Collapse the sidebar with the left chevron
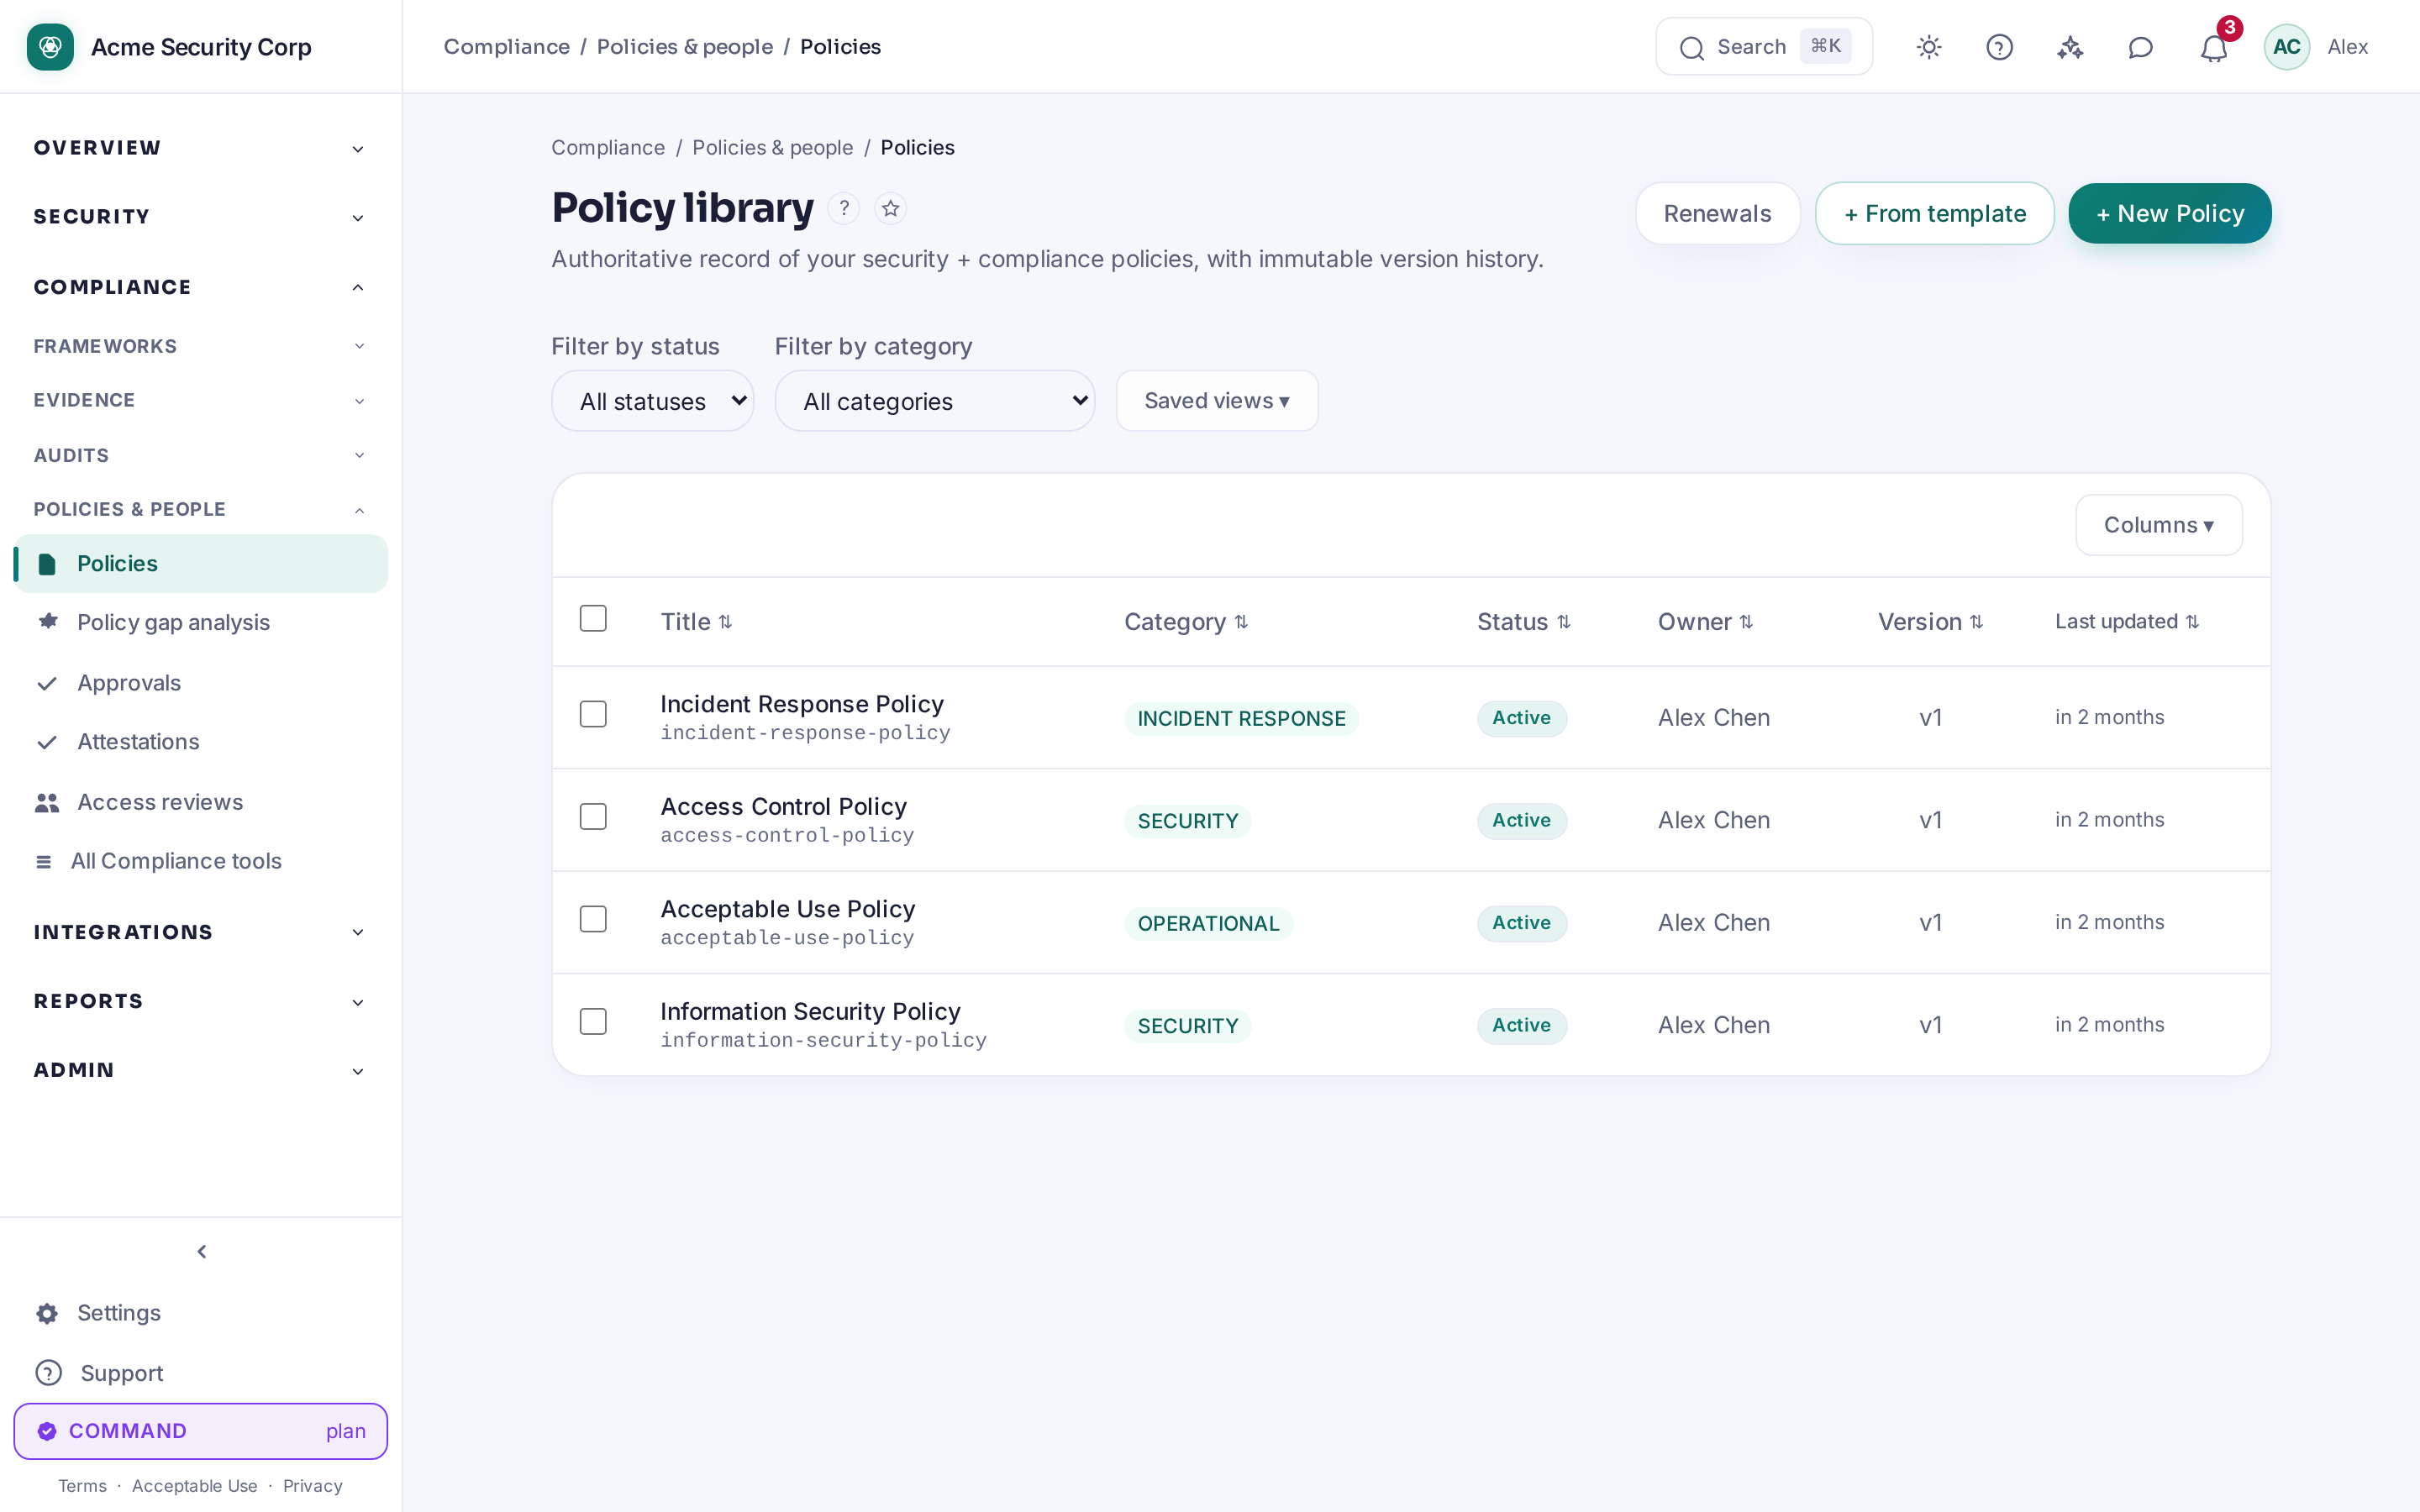2420x1512 pixels. coord(201,1251)
